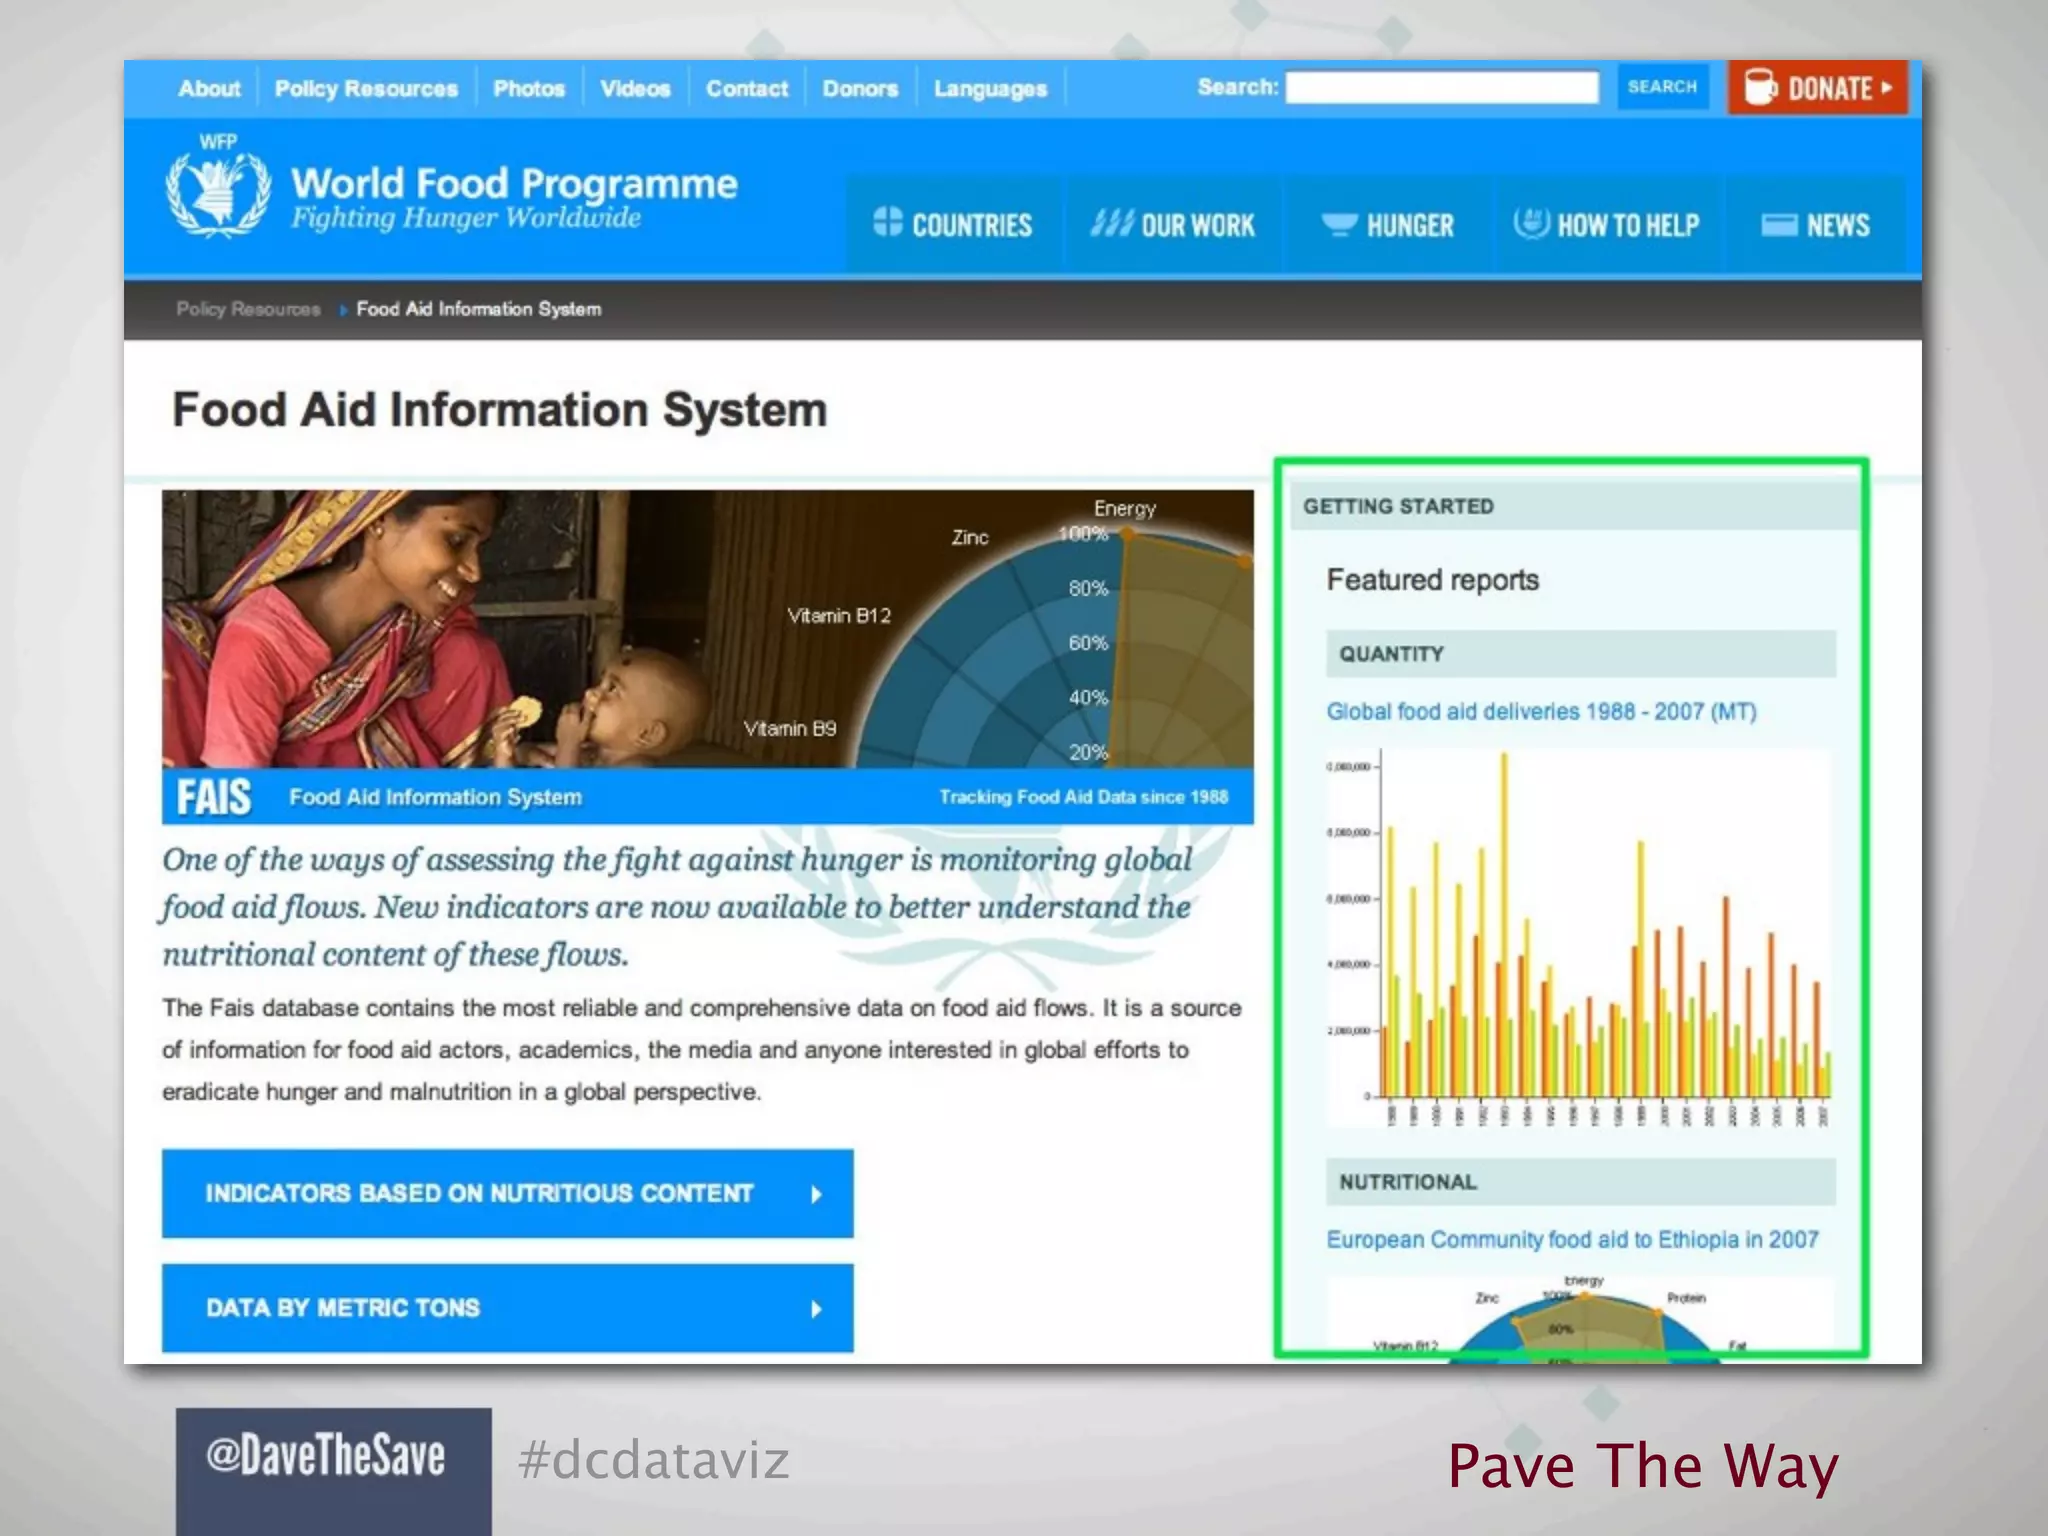
Task: Open the Videos page
Action: tap(635, 89)
